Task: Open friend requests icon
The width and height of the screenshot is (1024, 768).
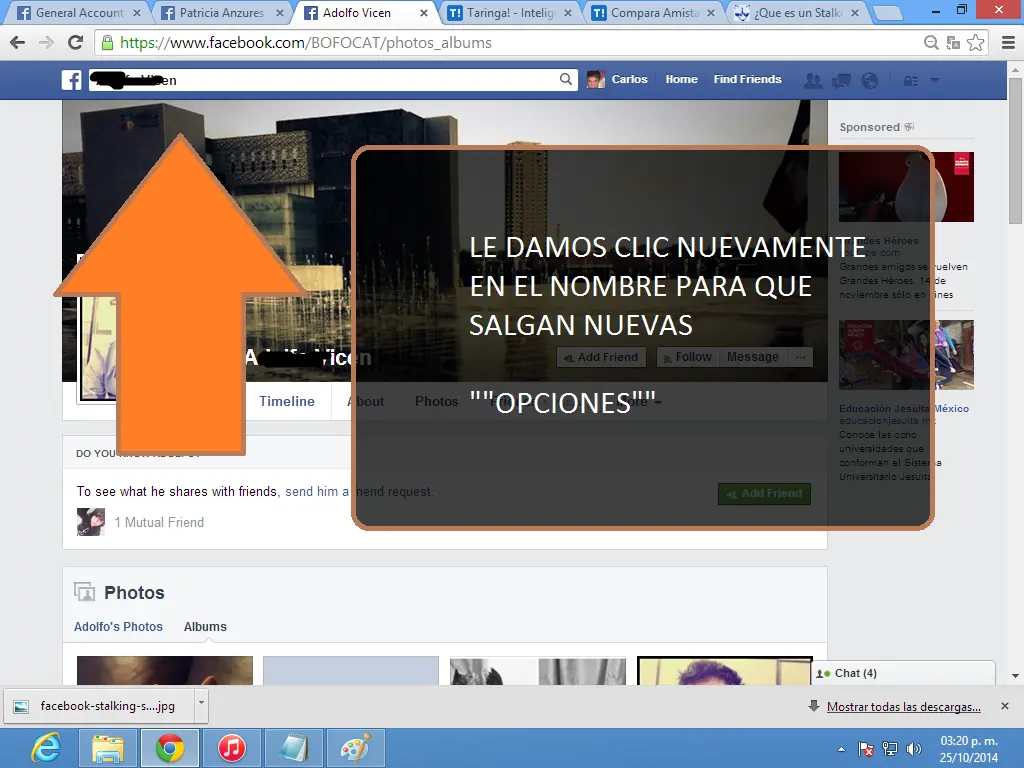Action: pos(813,80)
